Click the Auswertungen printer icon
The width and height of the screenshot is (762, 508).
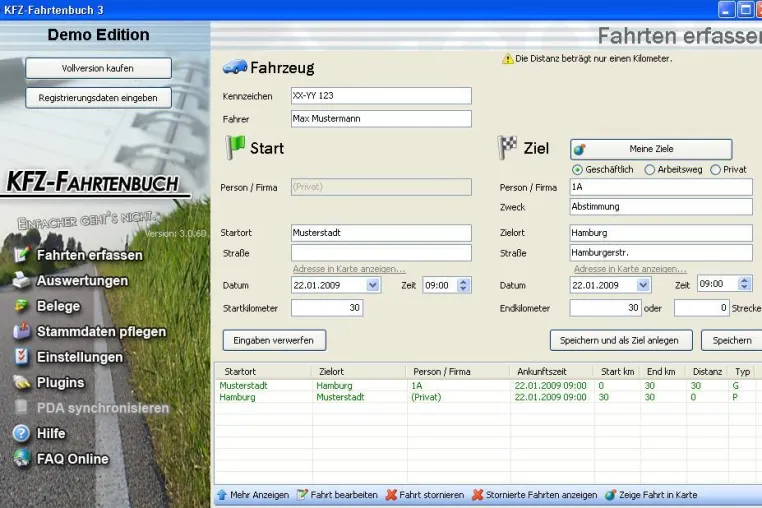click(x=21, y=280)
